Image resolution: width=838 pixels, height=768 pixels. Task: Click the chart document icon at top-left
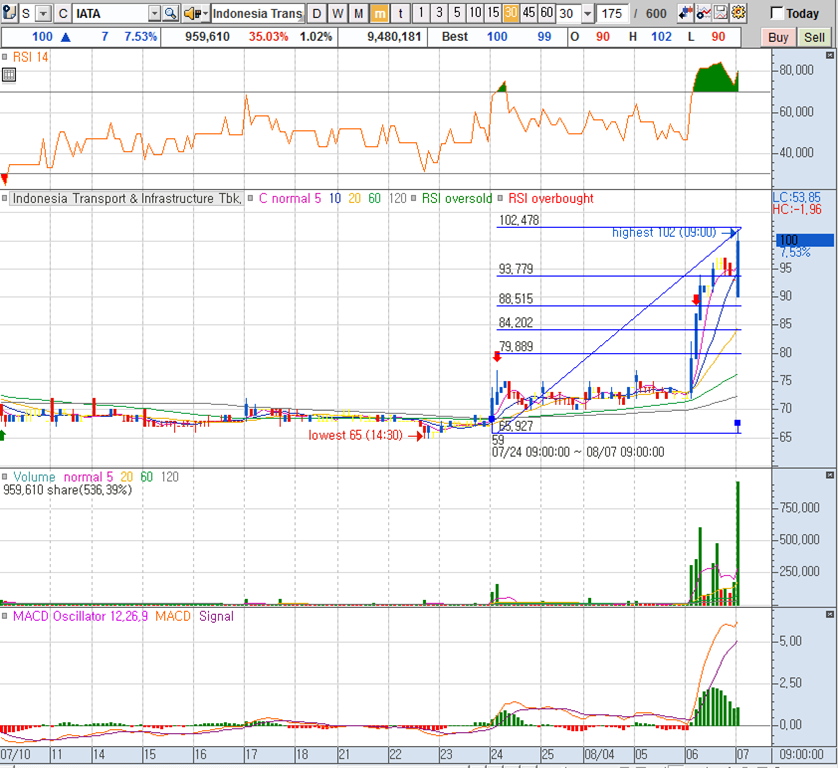point(9,13)
